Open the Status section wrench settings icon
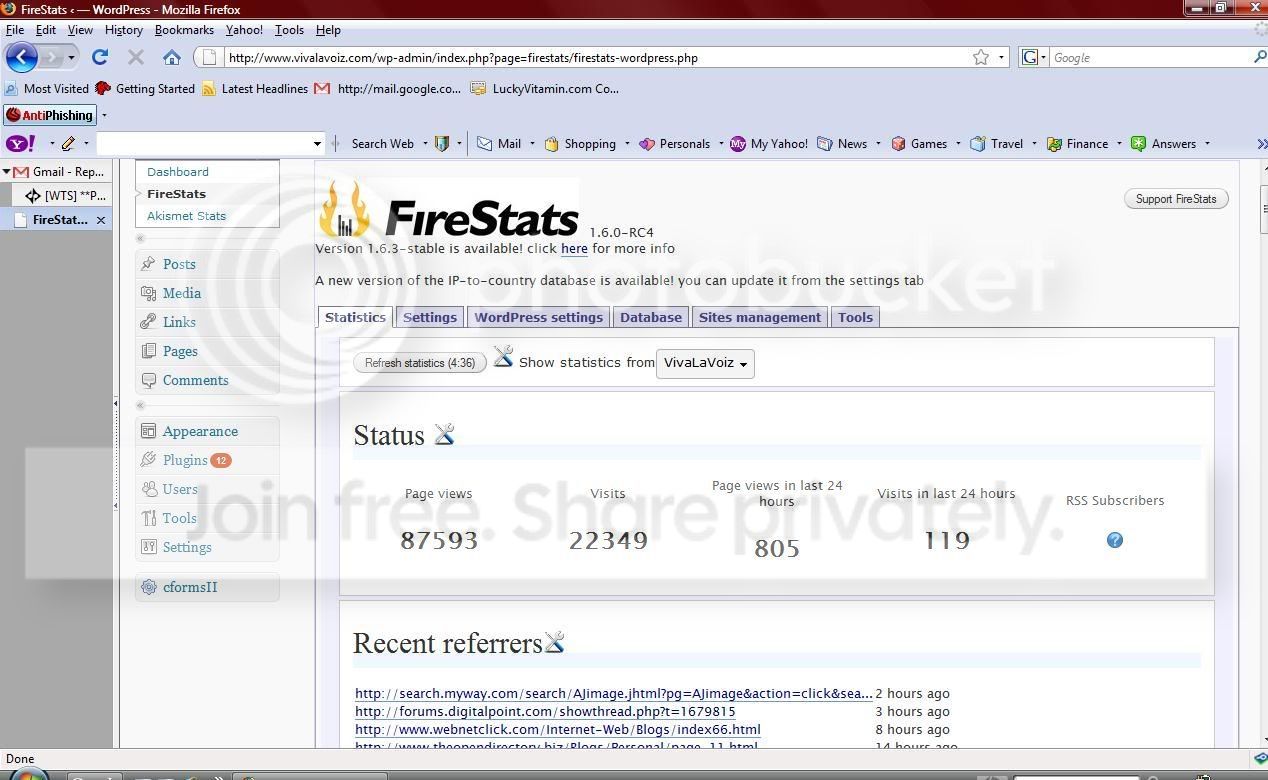Image resolution: width=1268 pixels, height=780 pixels. tap(444, 434)
